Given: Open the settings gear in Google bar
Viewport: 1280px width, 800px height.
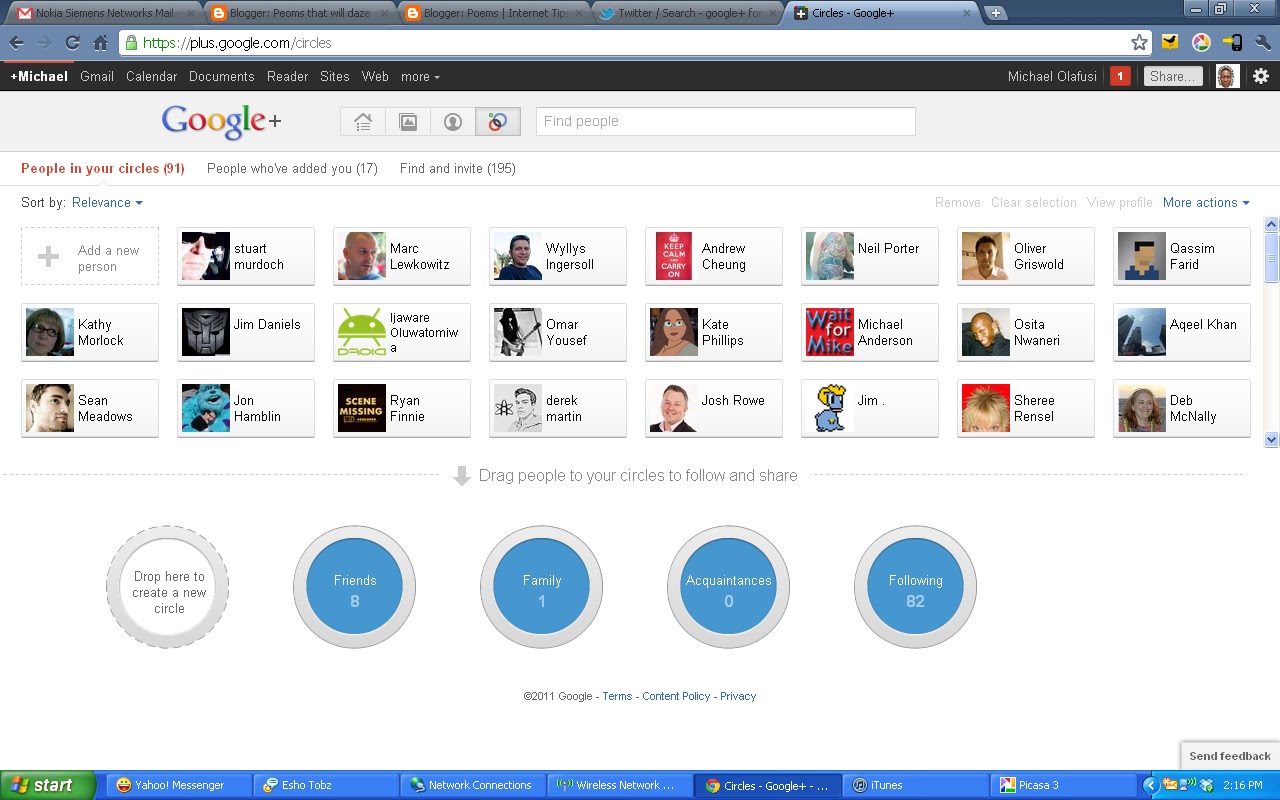Looking at the screenshot, I should pyautogui.click(x=1261, y=76).
